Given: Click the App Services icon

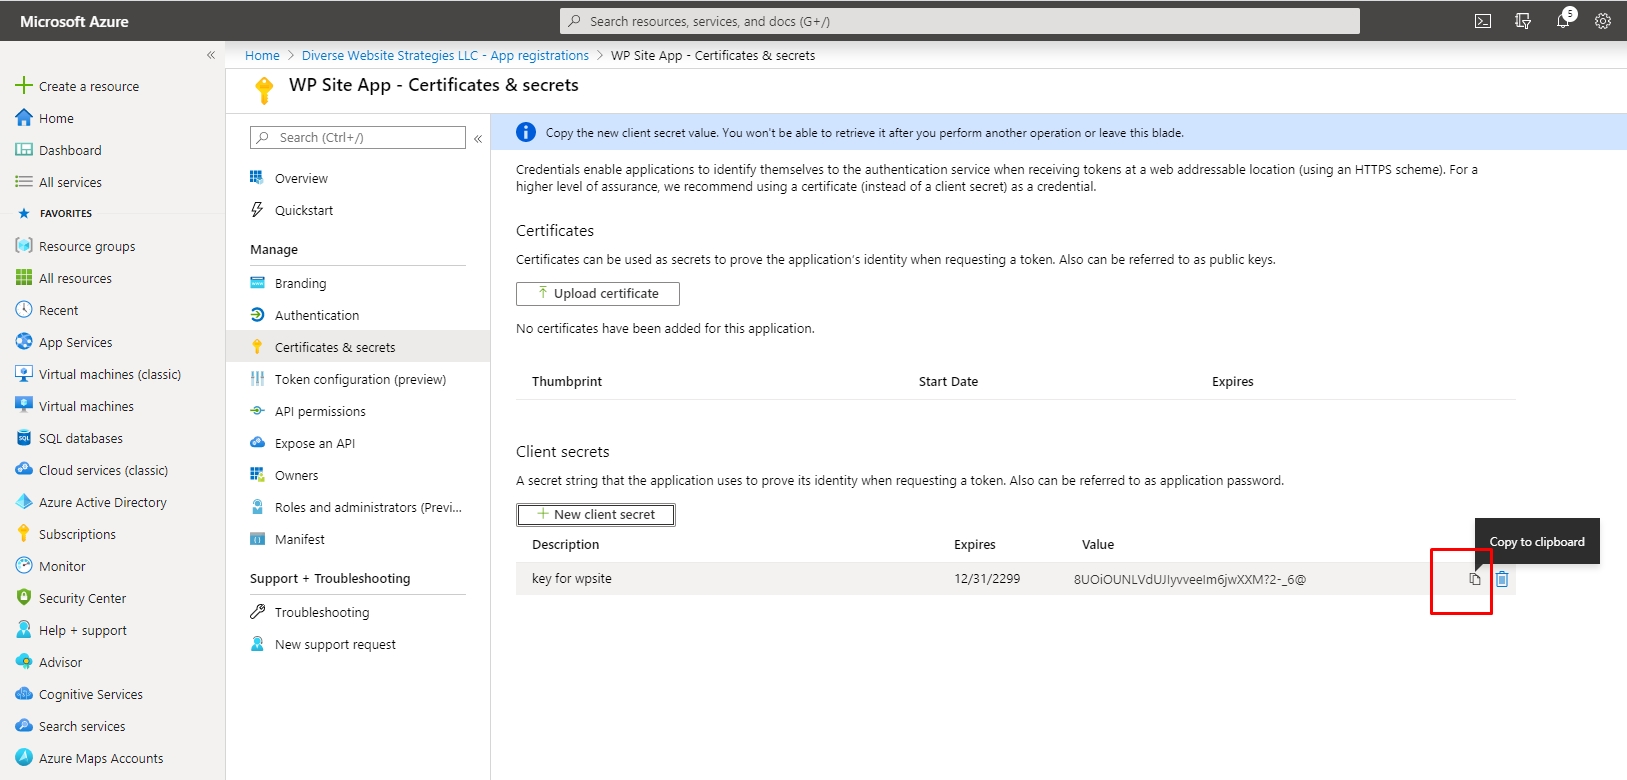Looking at the screenshot, I should click(x=24, y=342).
